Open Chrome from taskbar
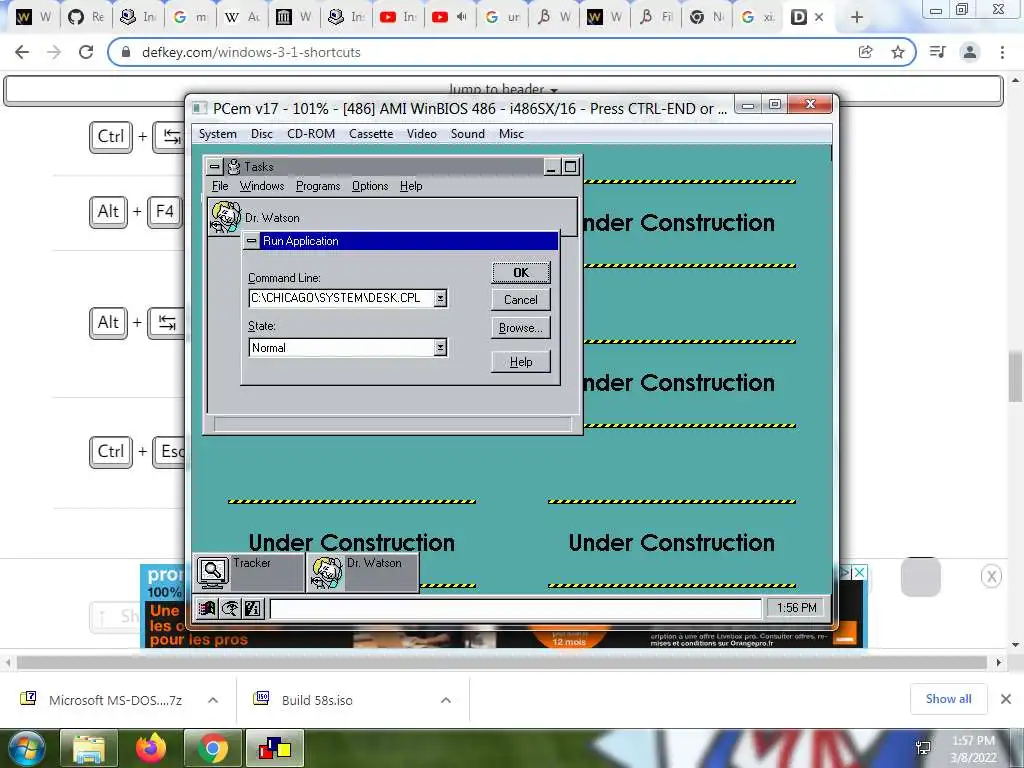1024x768 pixels. [x=213, y=748]
